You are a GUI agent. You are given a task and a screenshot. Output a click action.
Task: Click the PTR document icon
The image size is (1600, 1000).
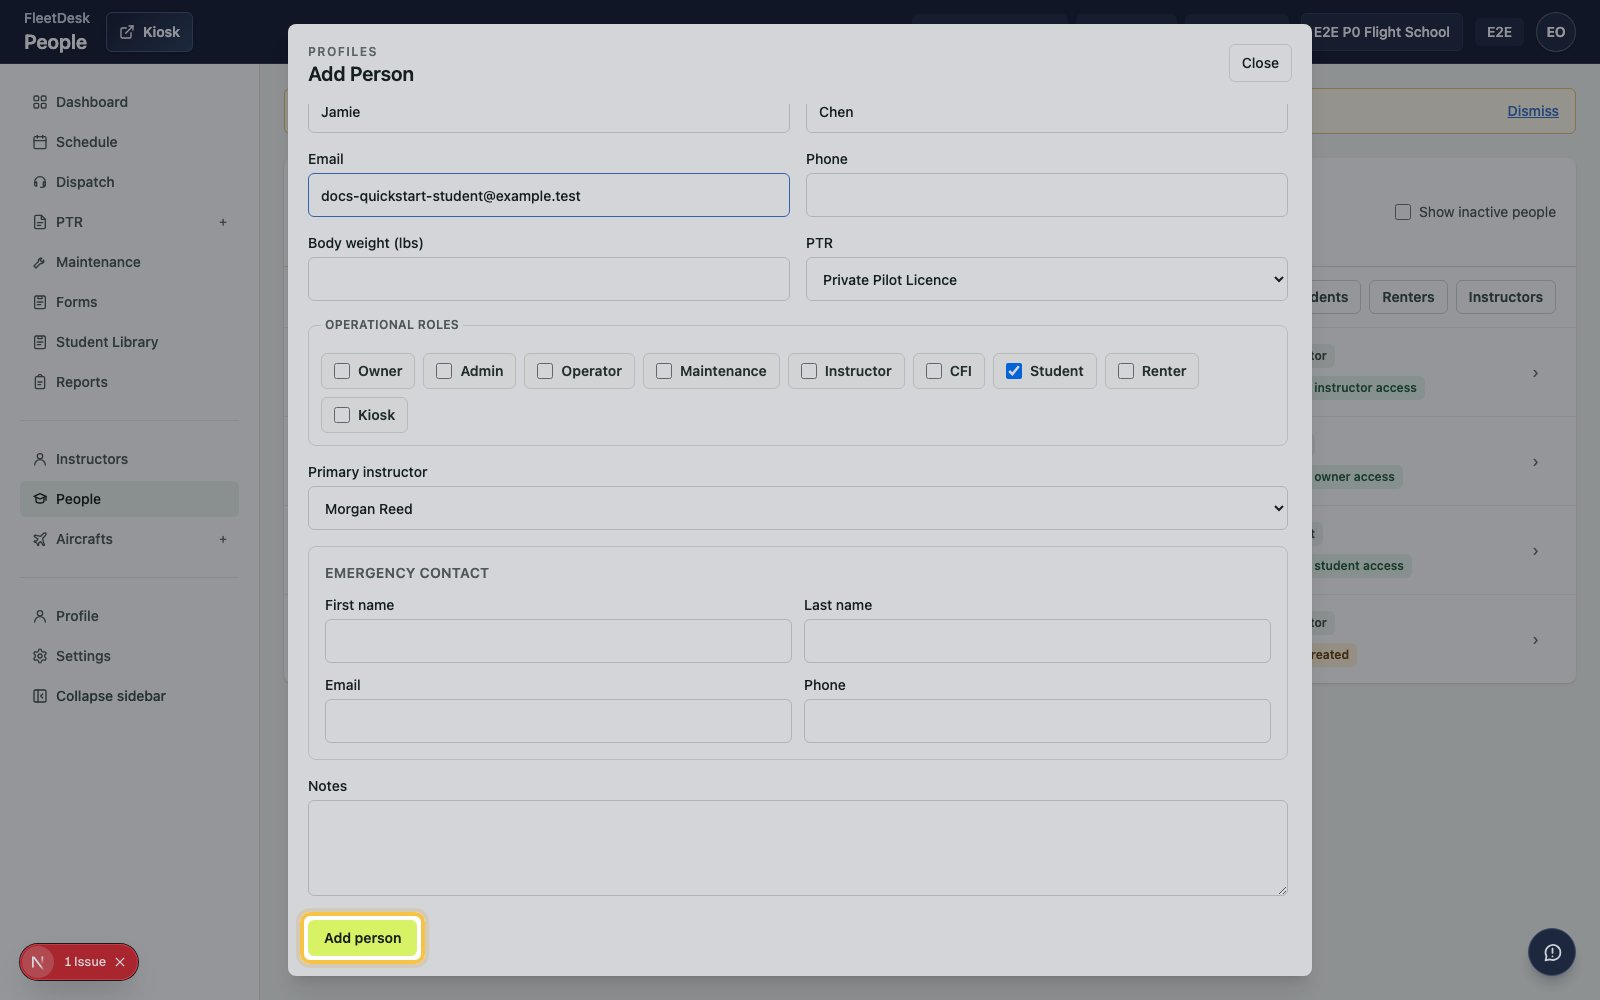tap(40, 222)
